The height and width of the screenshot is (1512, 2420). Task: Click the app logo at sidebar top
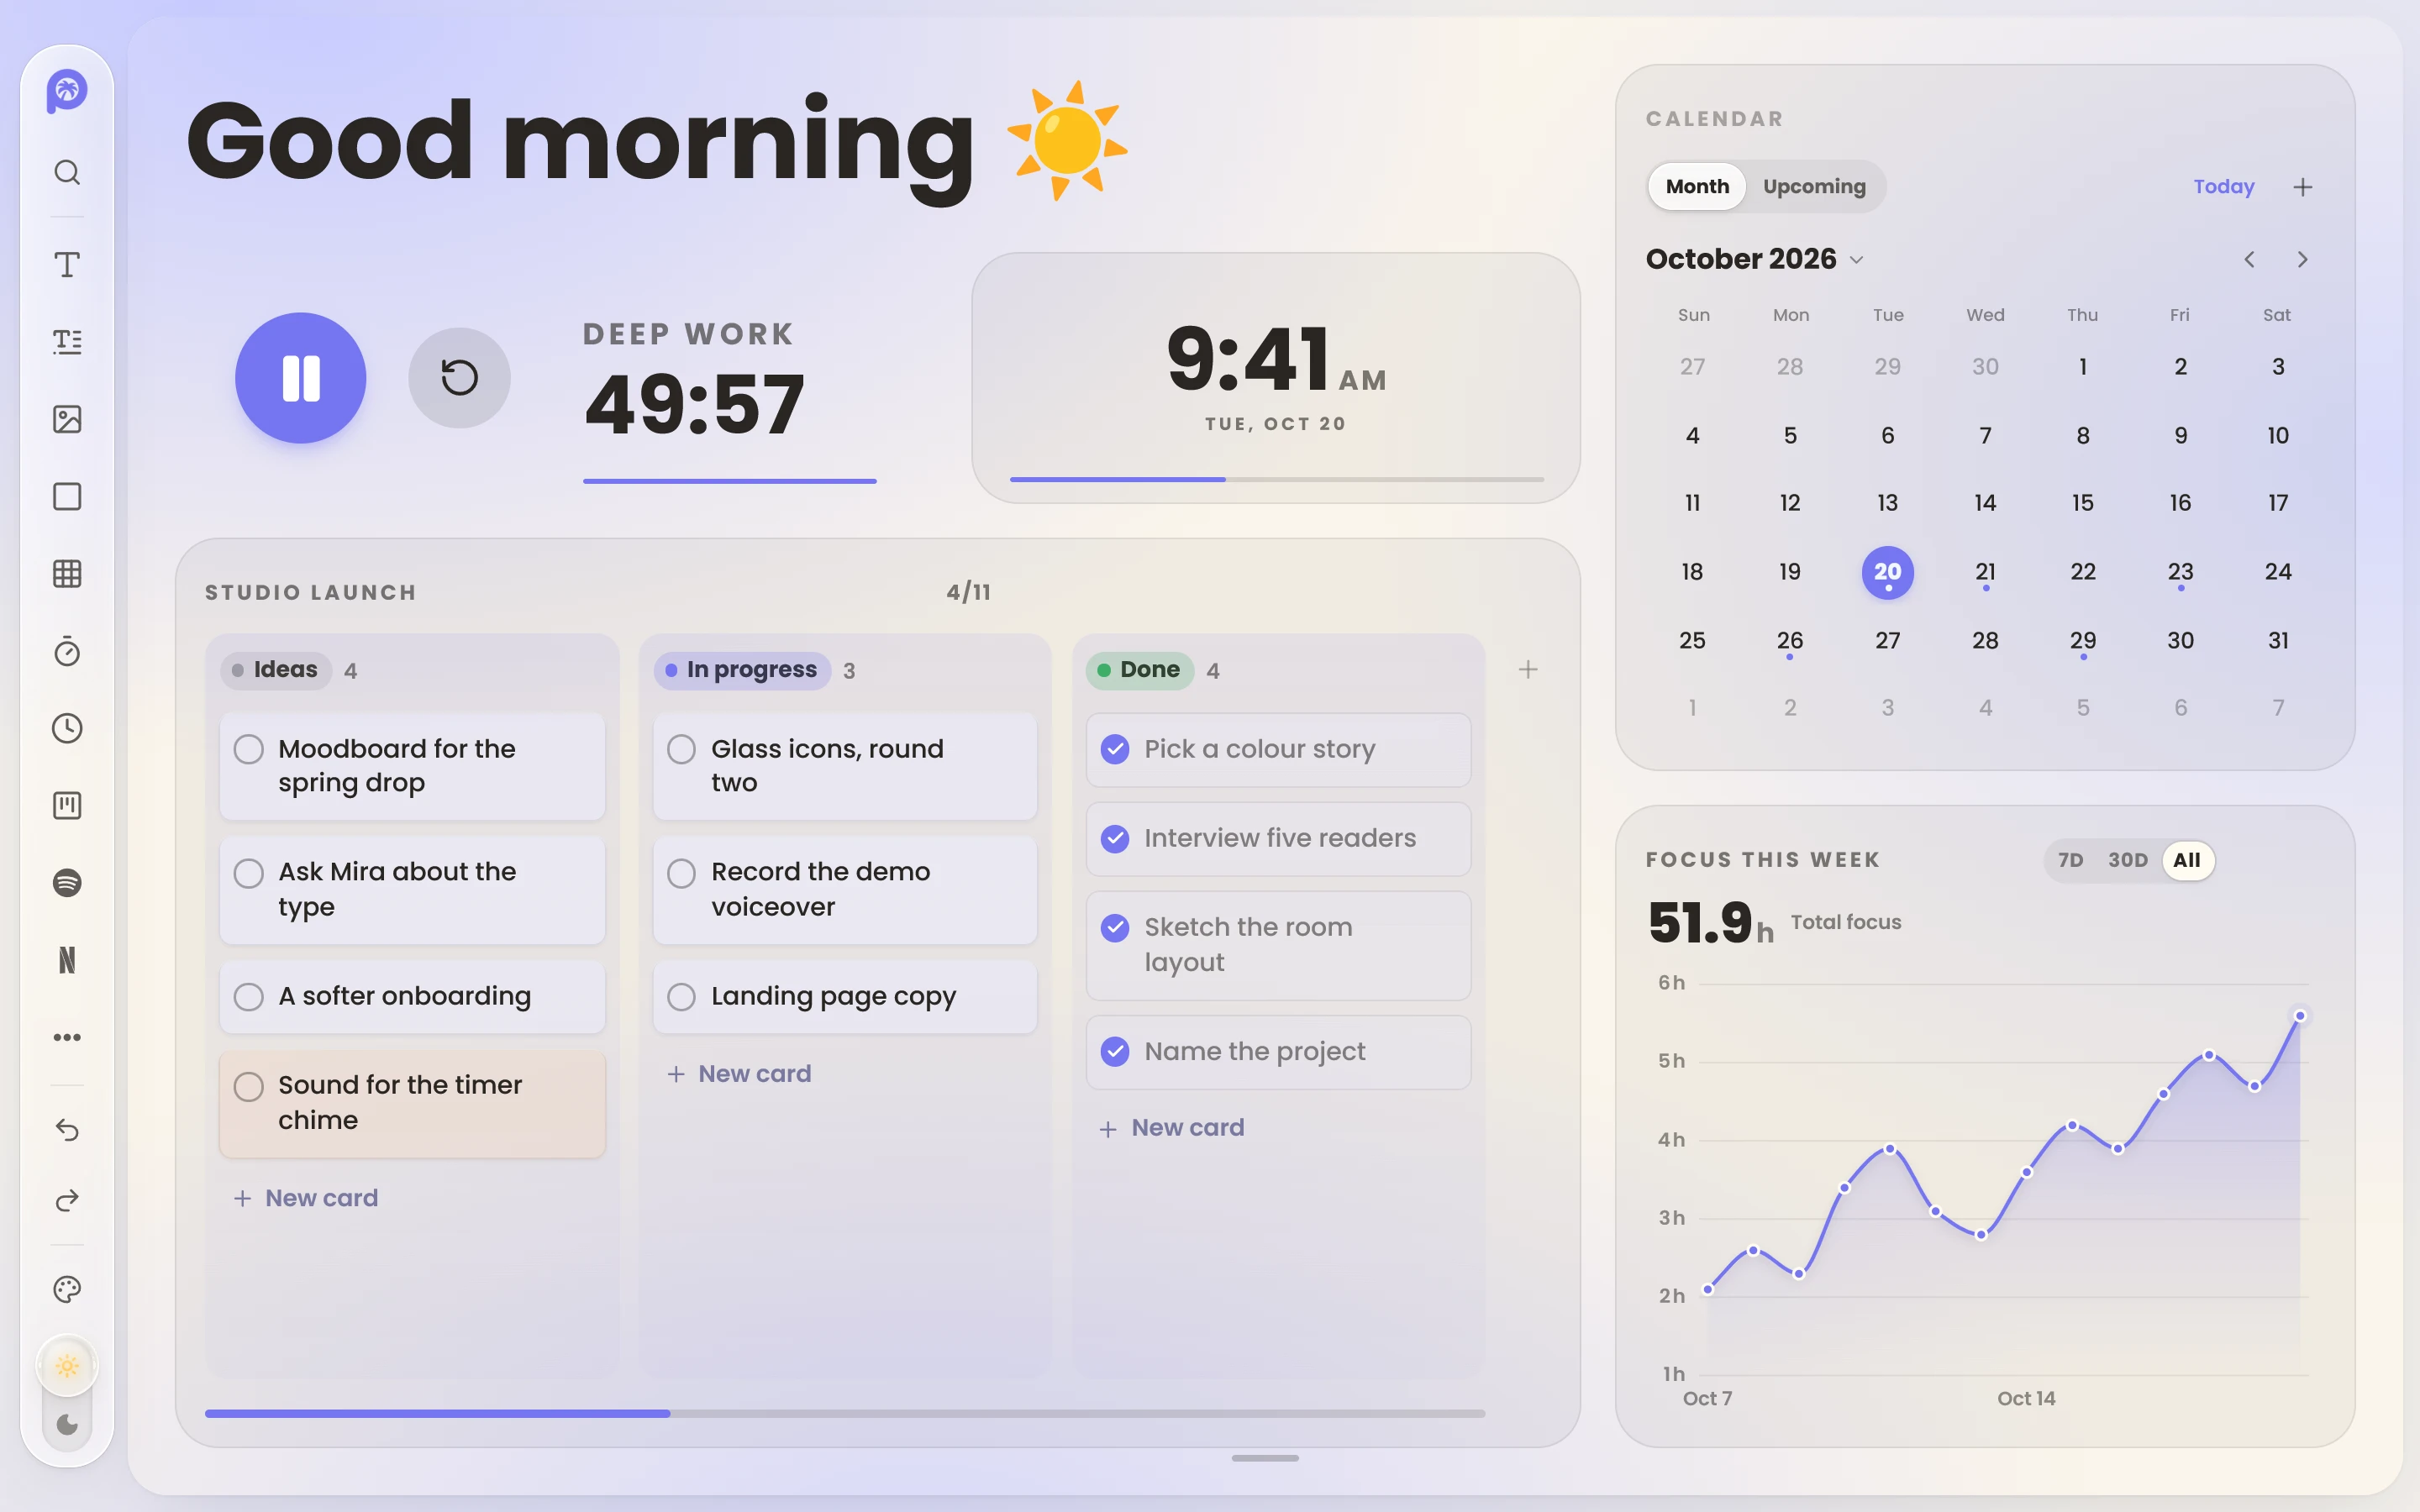[x=67, y=91]
